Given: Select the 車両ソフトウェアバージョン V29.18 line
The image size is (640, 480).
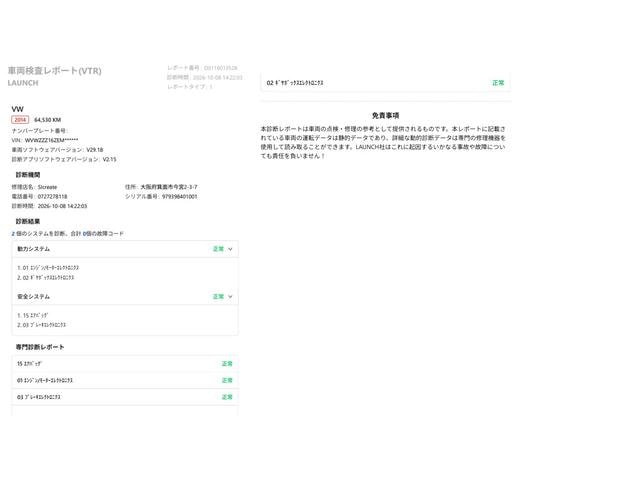Looking at the screenshot, I should coord(57,150).
